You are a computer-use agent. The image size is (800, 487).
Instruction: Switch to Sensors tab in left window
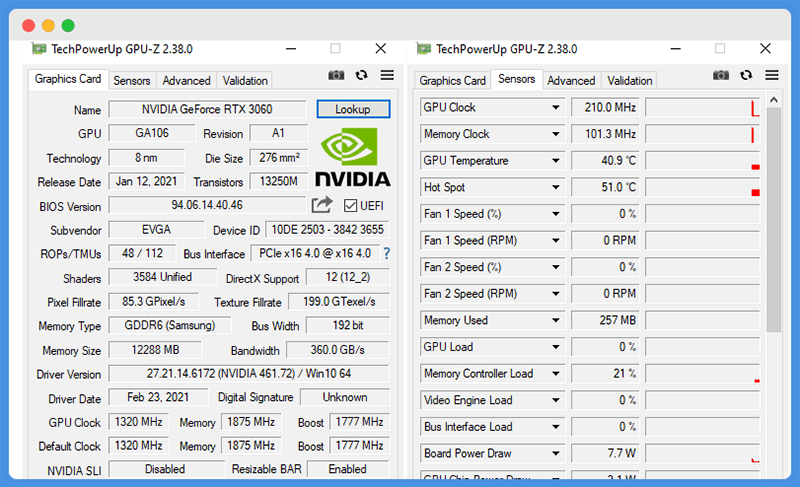pyautogui.click(x=132, y=81)
